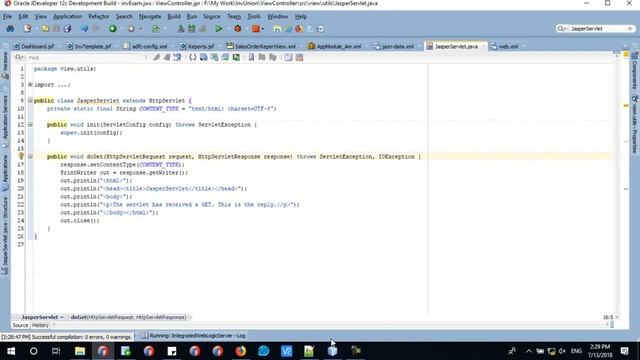Select the Source tab at editor bottom

pos(20,325)
